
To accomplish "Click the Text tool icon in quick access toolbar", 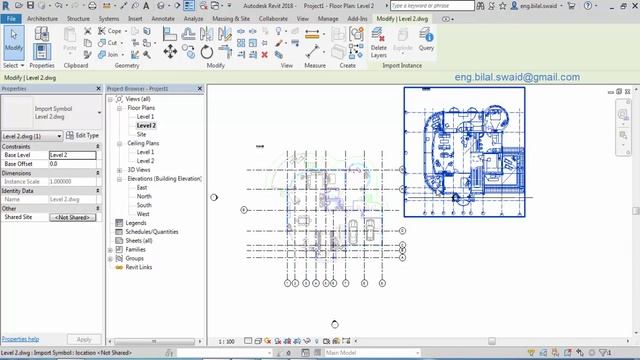I will pyautogui.click(x=146, y=6).
